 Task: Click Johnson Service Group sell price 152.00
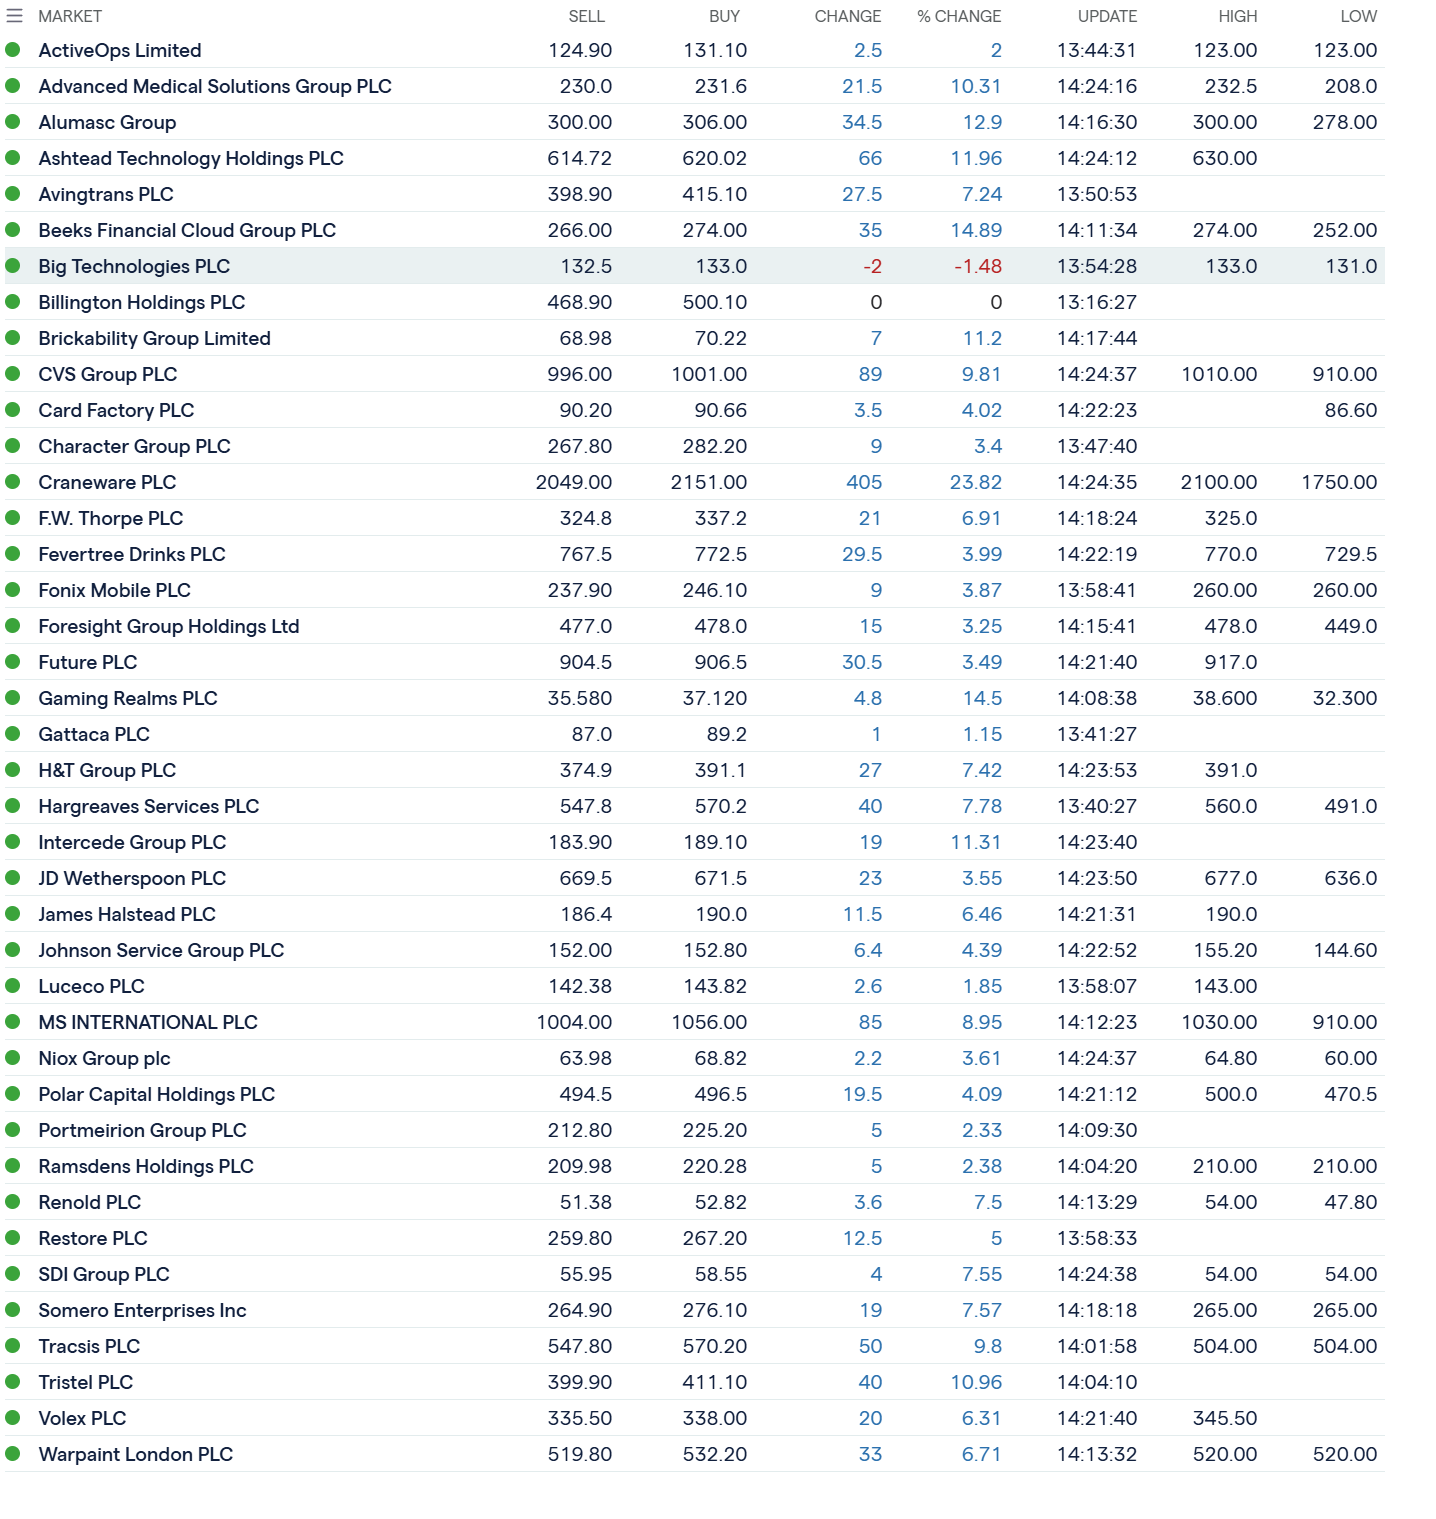pos(580,950)
